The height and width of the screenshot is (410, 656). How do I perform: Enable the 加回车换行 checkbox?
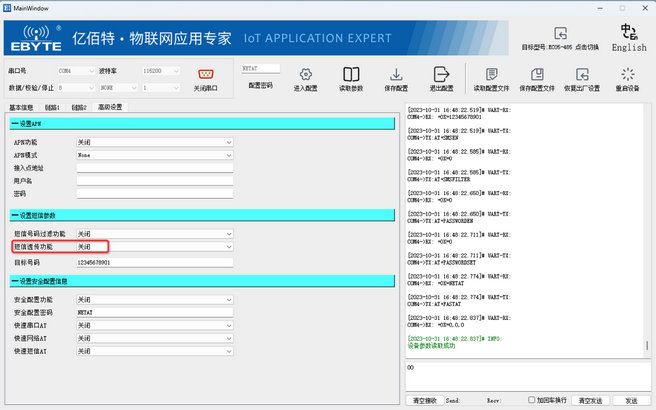click(529, 400)
